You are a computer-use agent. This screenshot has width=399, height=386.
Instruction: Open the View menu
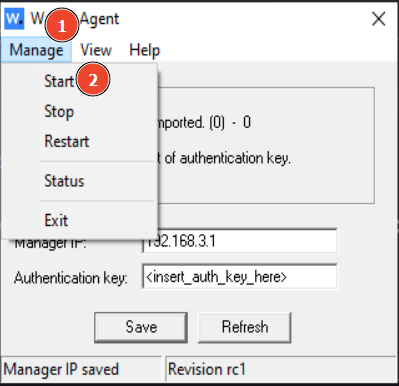tap(96, 50)
